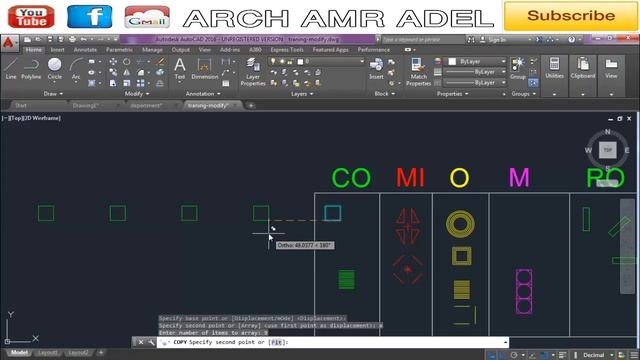Click the Match Properties icon

pyautogui.click(x=418, y=72)
